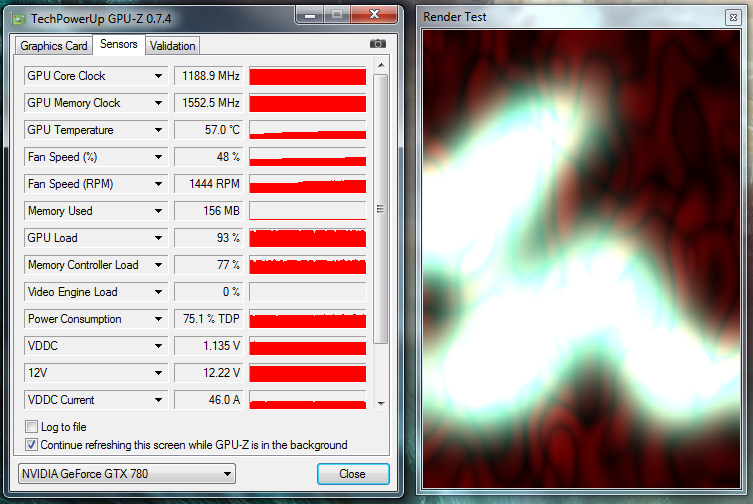
Task: Click the Render Test window title
Action: point(455,17)
